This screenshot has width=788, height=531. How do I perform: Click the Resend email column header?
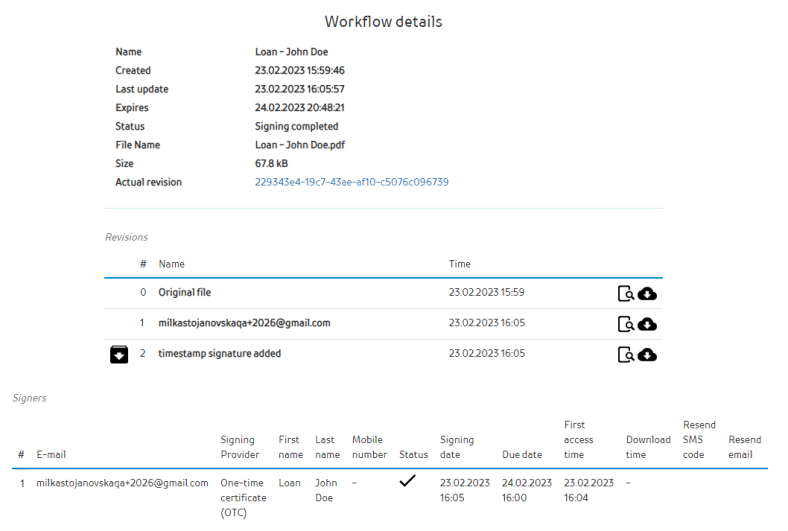pos(744,447)
